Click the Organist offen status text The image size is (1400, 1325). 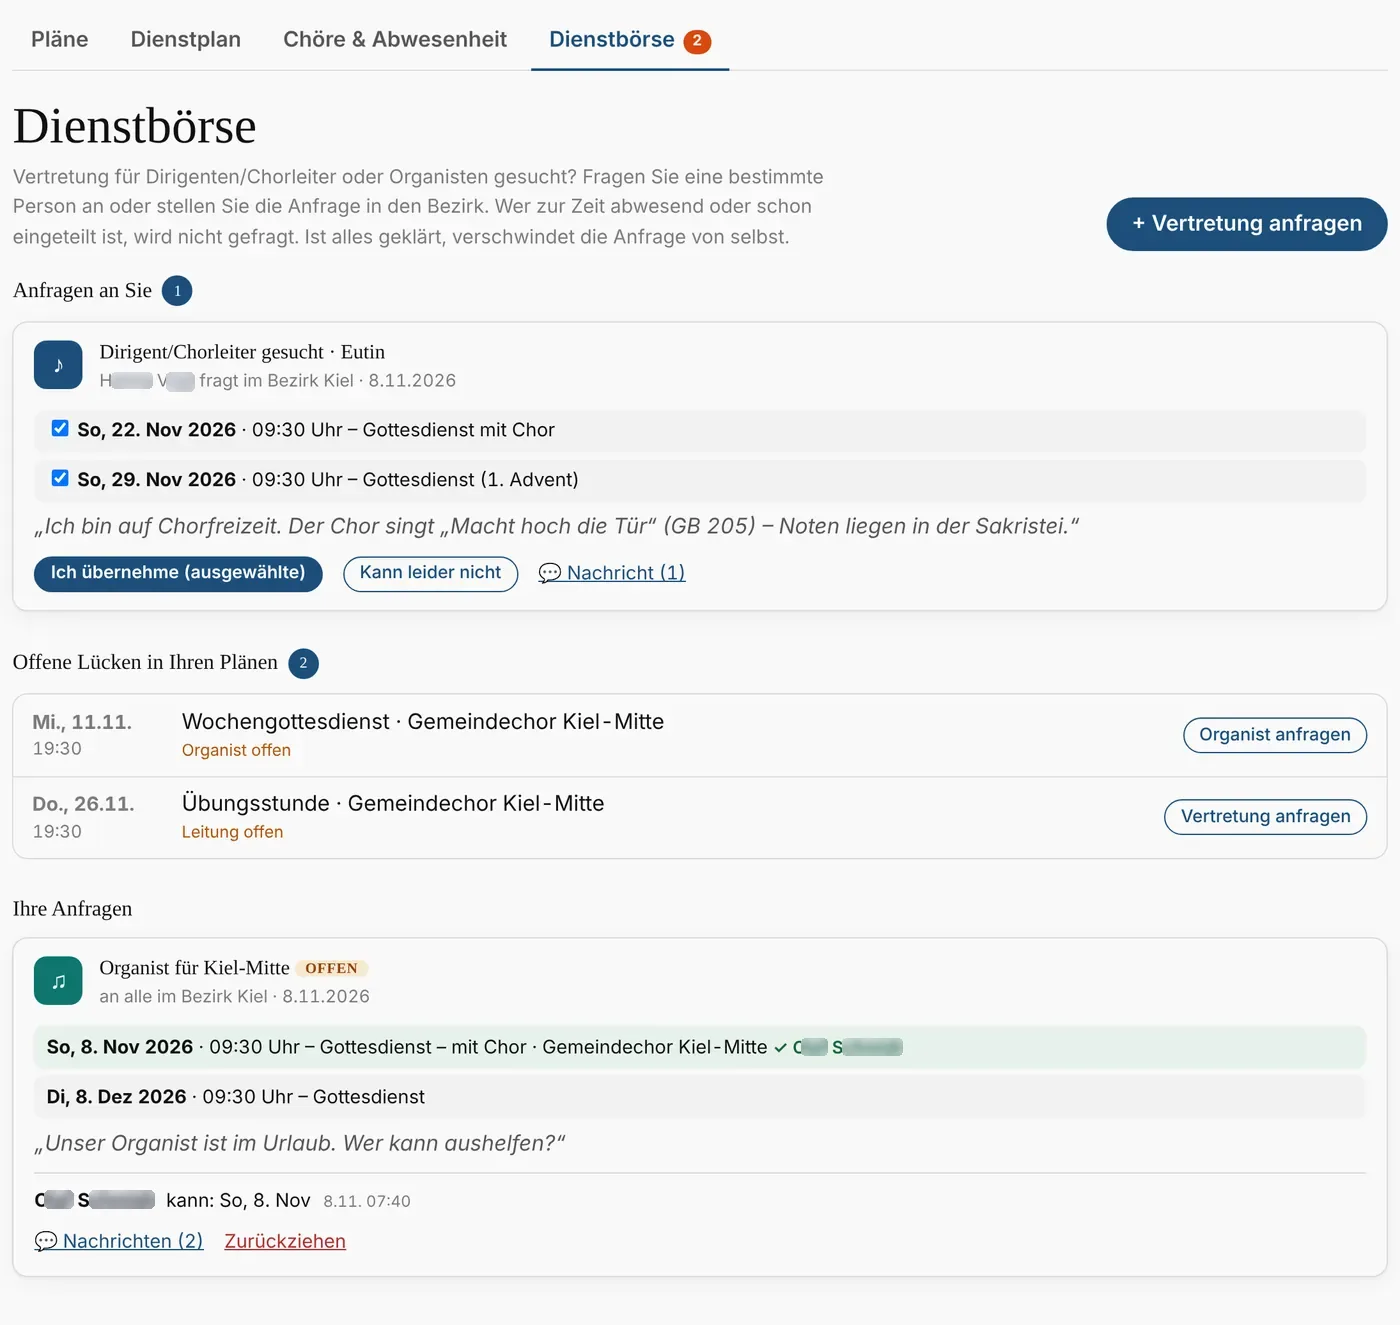(236, 750)
